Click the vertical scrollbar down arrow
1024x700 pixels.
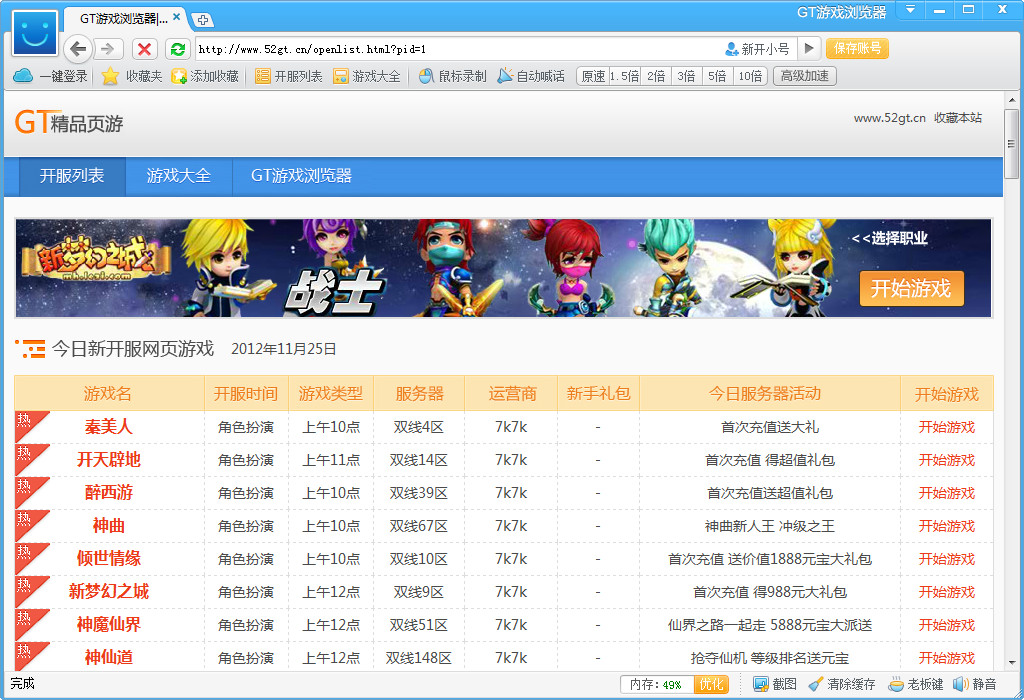1012,662
